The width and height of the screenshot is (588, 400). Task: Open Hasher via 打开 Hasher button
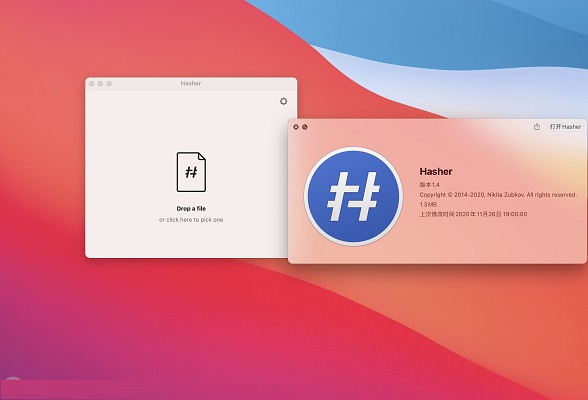pyautogui.click(x=565, y=127)
